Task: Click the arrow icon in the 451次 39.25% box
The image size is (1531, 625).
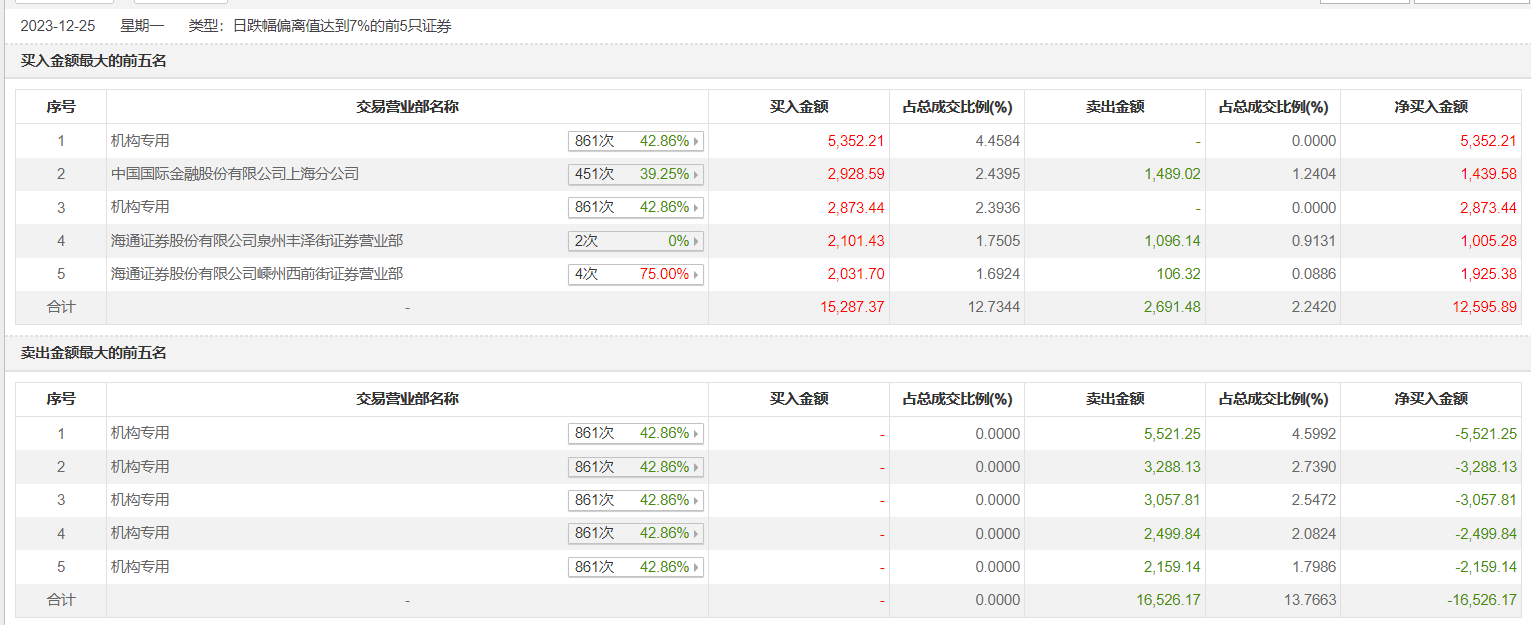Action: point(696,175)
